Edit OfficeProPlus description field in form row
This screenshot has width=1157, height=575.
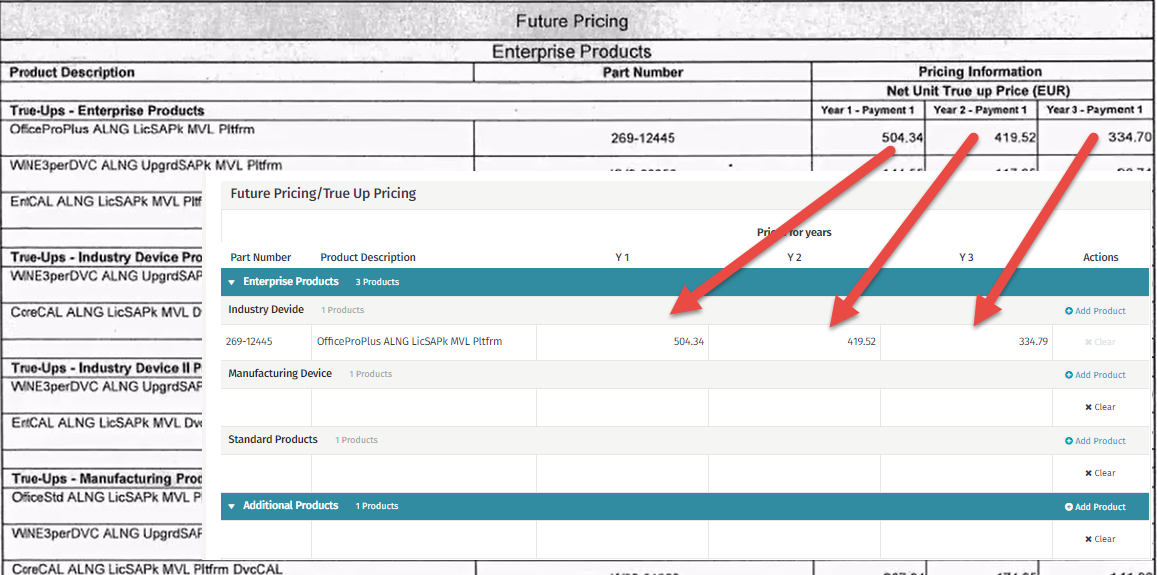tap(424, 342)
